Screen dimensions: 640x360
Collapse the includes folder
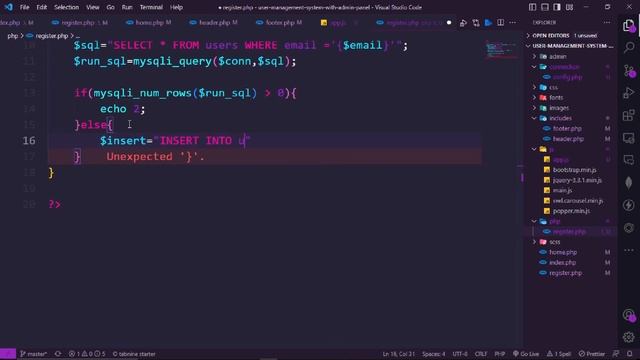click(571, 118)
